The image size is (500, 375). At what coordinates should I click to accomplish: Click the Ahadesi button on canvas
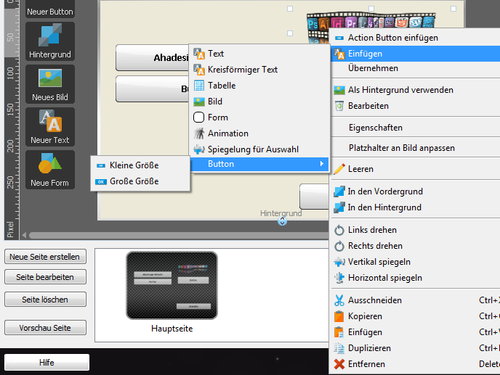click(x=153, y=58)
